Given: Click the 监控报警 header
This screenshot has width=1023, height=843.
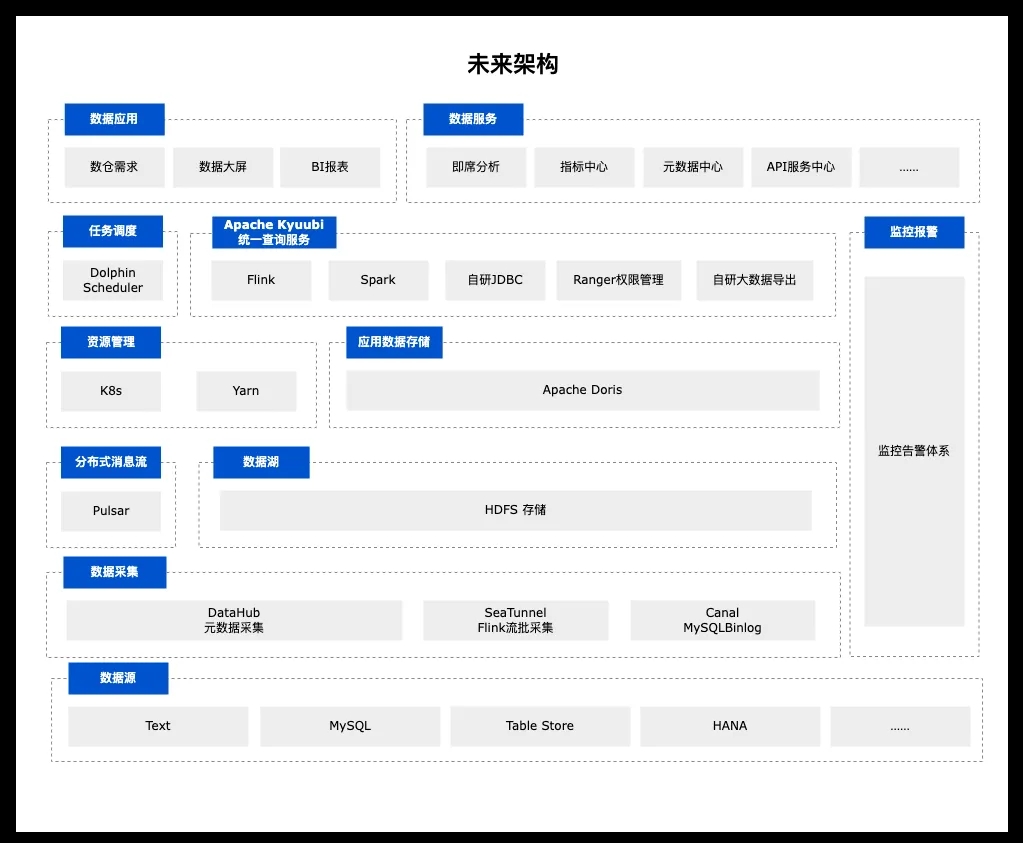Looking at the screenshot, I should pyautogui.click(x=914, y=232).
